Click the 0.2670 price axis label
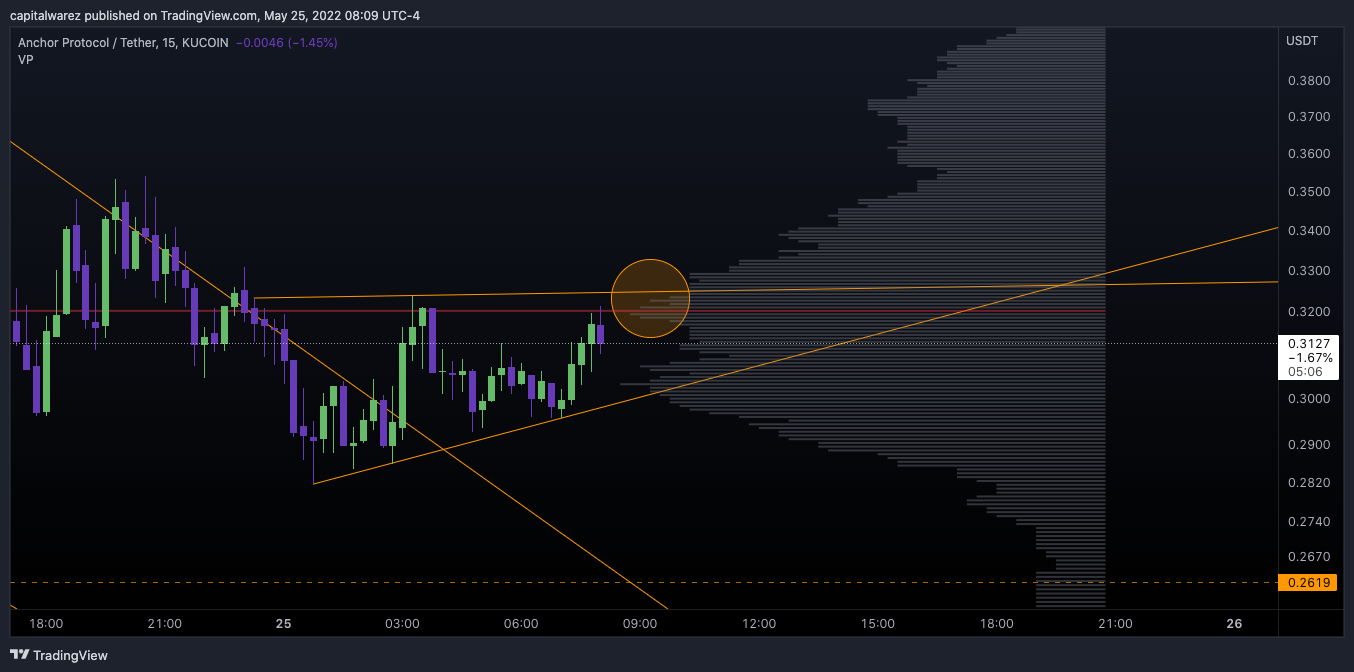1354x672 pixels. click(1308, 557)
